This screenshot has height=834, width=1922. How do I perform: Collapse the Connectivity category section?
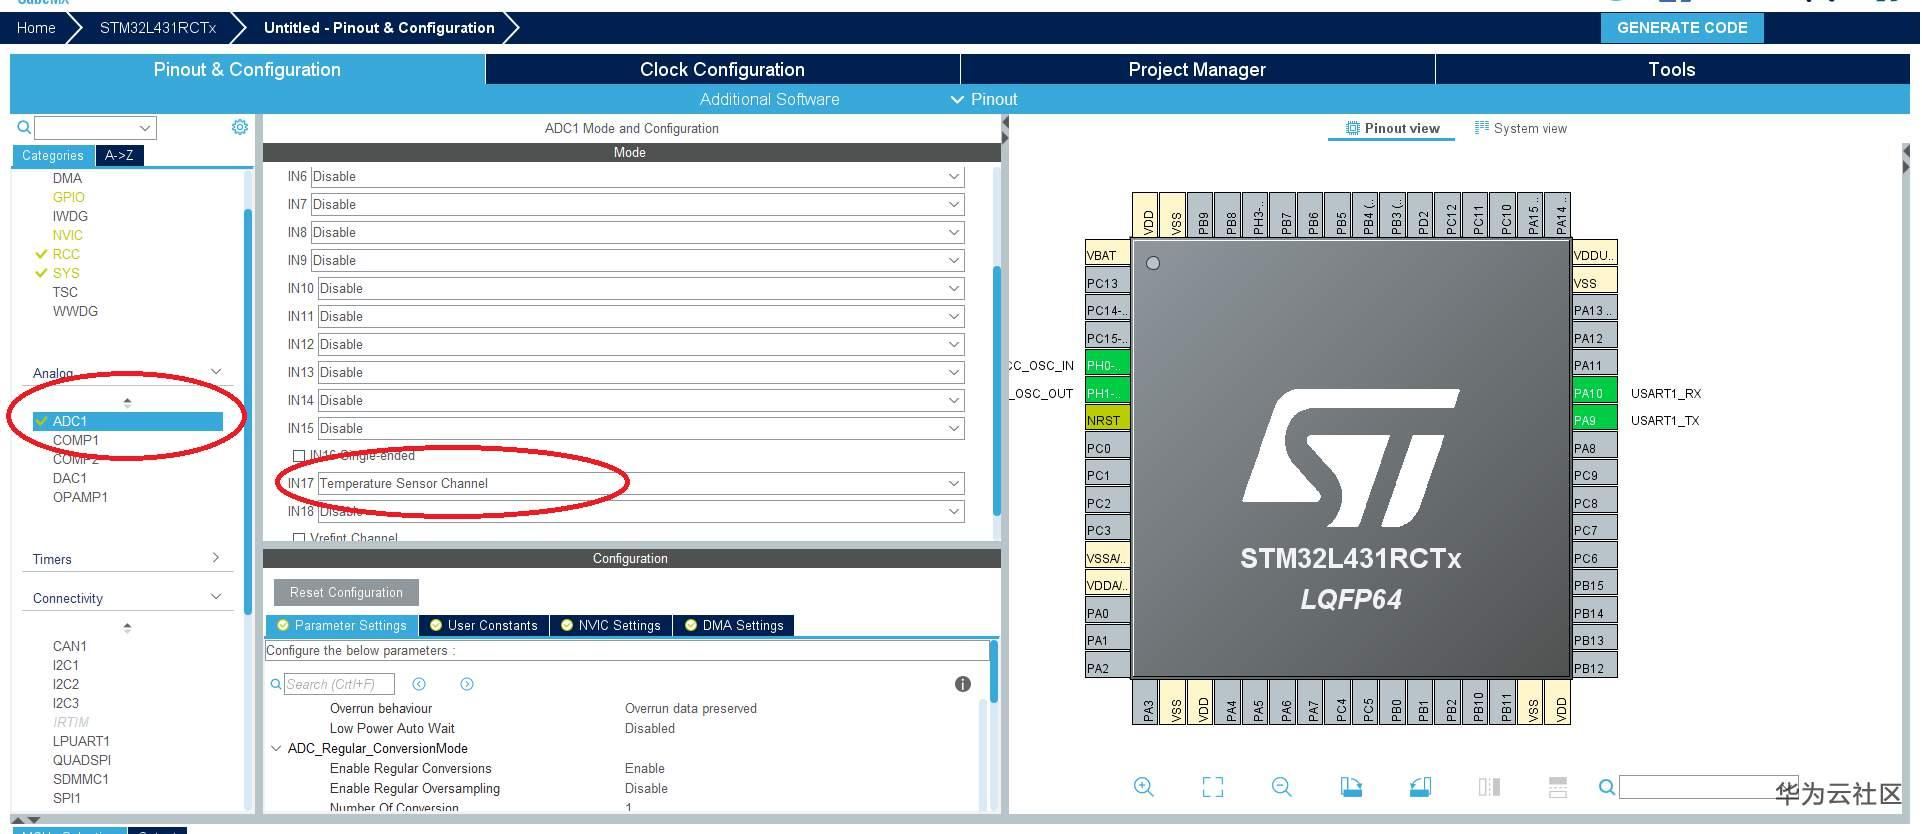[x=216, y=597]
